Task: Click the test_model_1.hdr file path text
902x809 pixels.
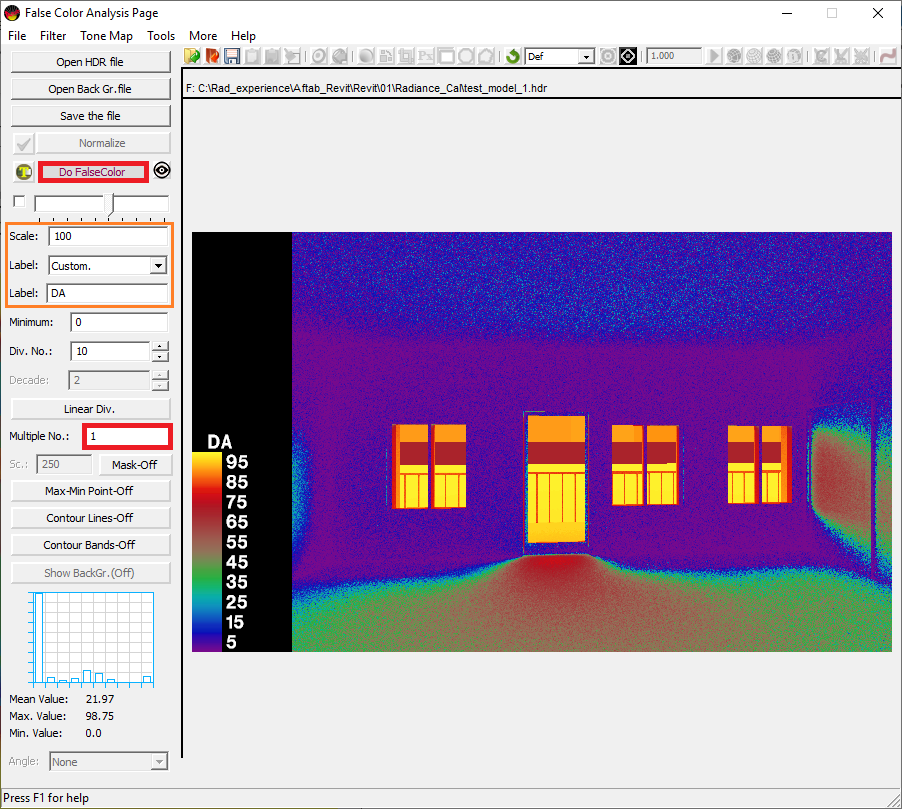Action: point(366,88)
